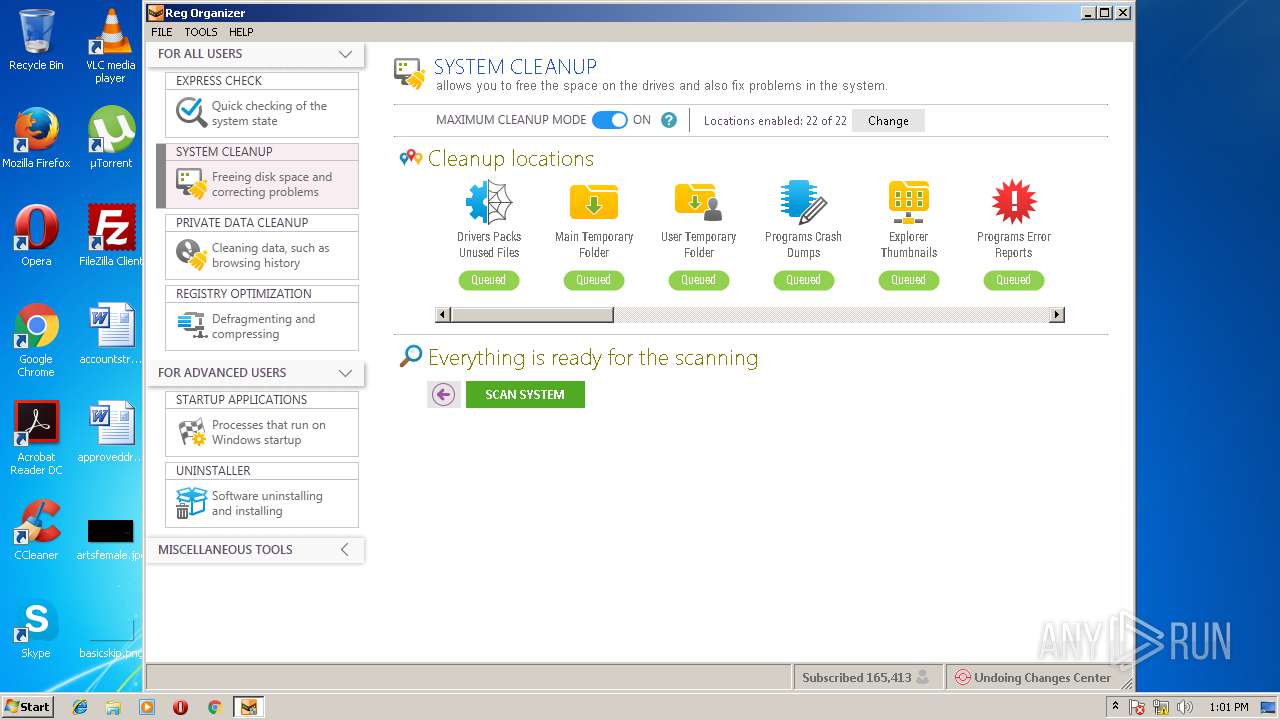Screen dimensions: 1280x720
Task: Select Programs Crash Dumps icon
Action: coord(803,203)
